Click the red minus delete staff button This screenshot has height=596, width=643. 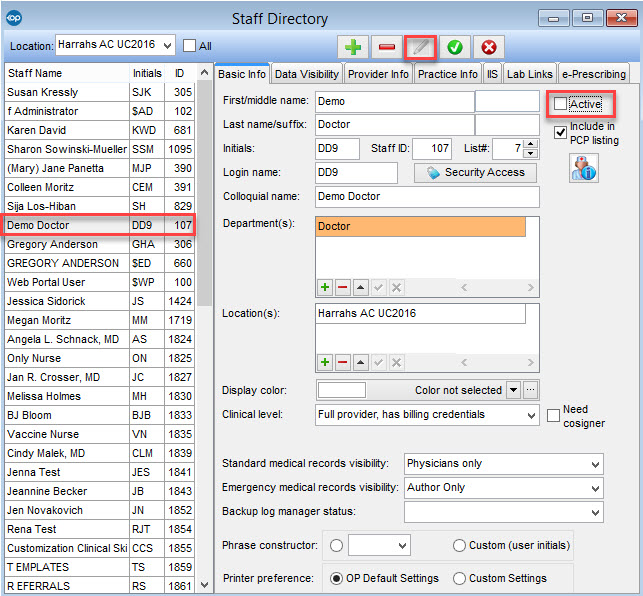pyautogui.click(x=387, y=47)
